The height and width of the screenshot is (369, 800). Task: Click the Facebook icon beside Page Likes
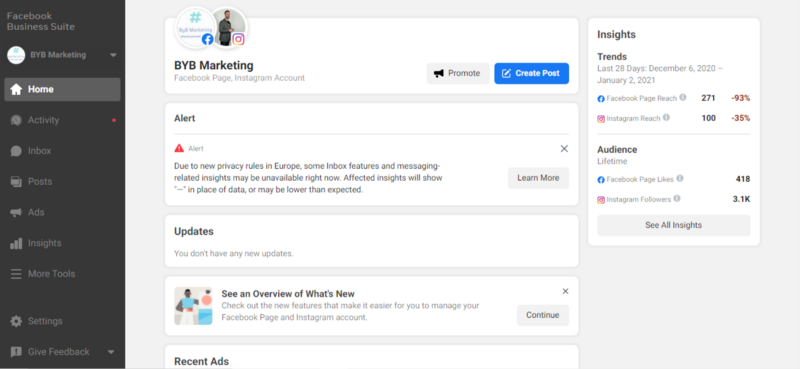[601, 180]
